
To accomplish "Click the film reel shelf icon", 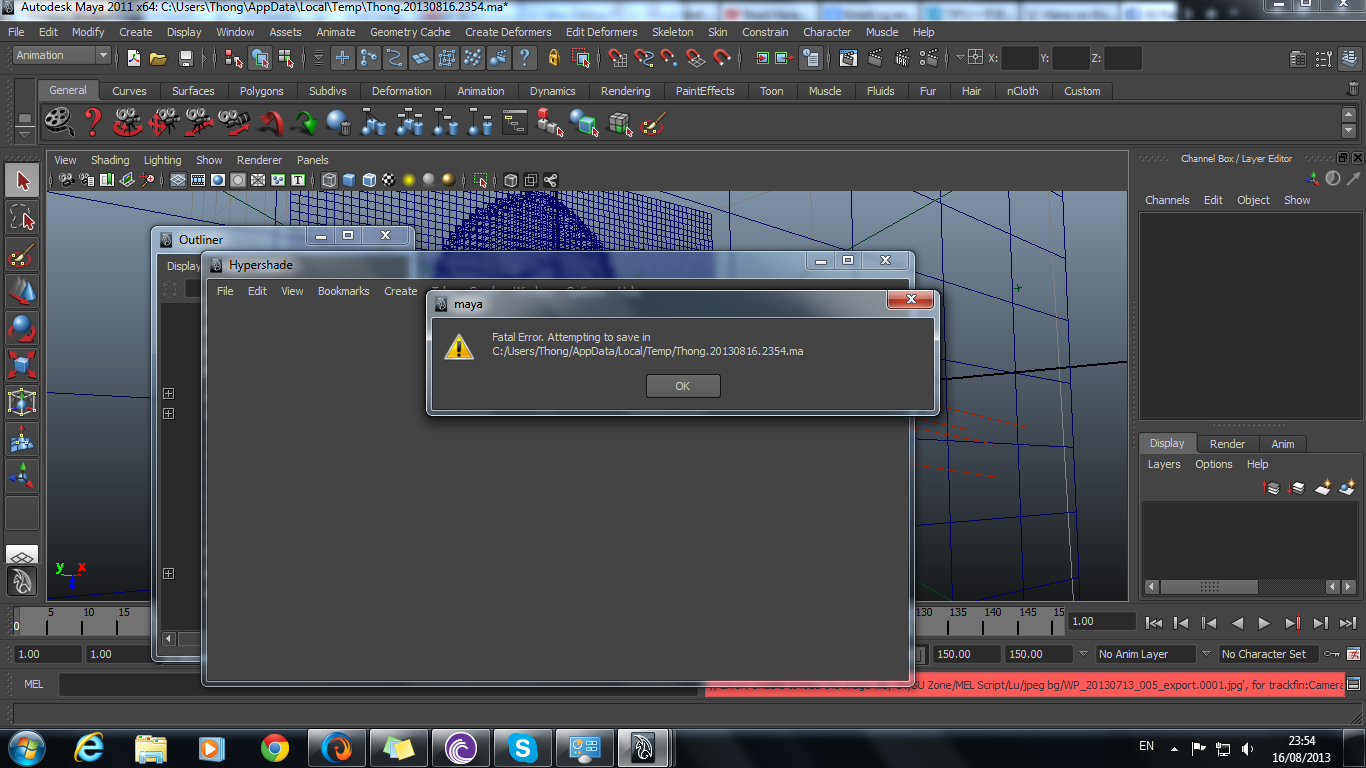I will (x=58, y=123).
